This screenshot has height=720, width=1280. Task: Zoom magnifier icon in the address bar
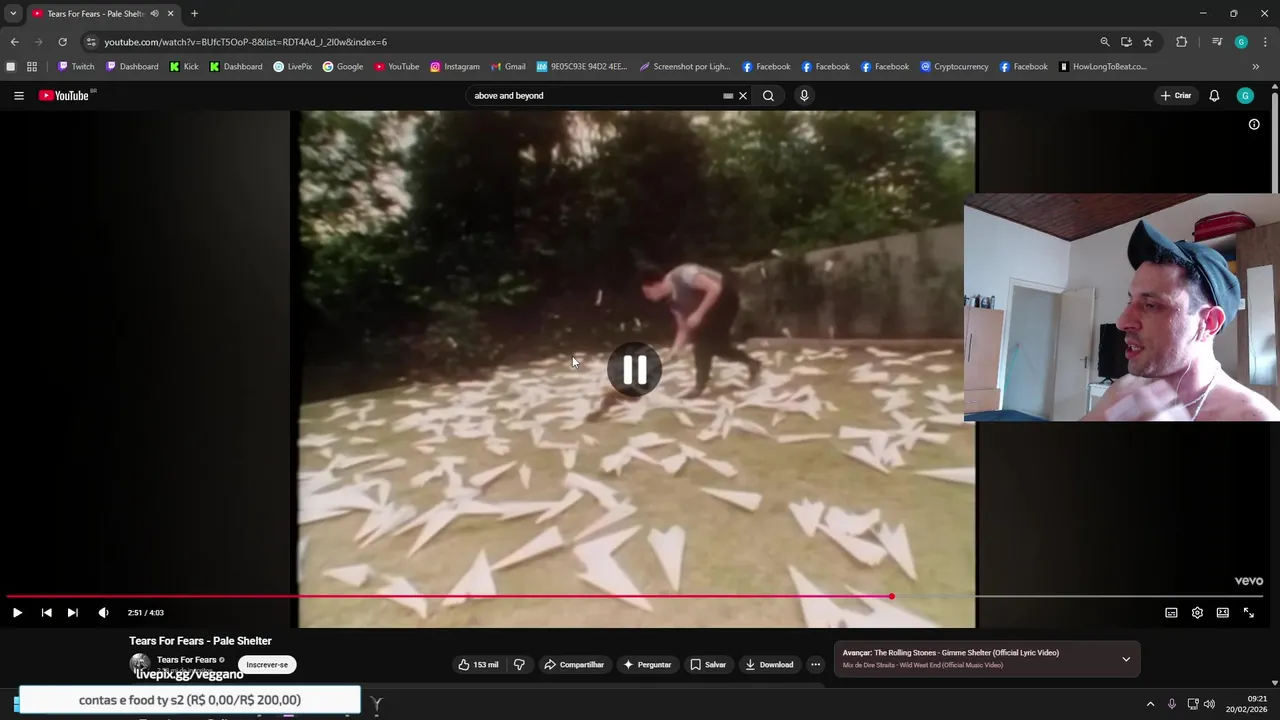[x=1105, y=42]
